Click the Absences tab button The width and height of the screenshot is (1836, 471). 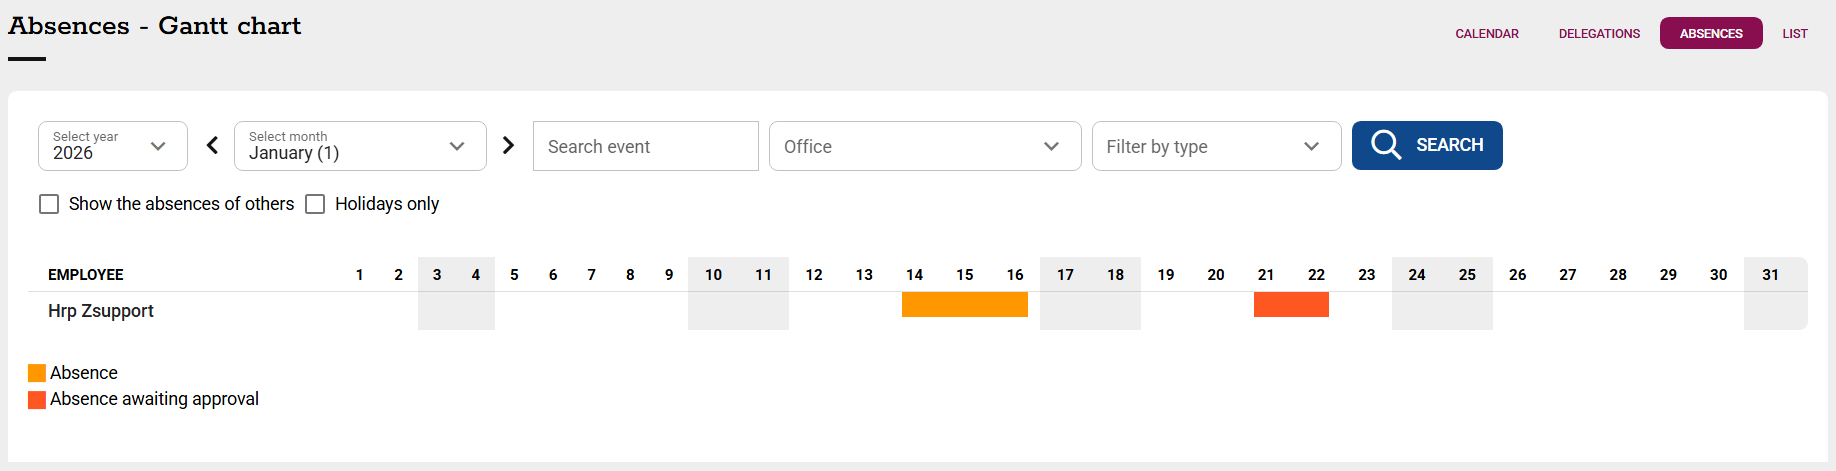tap(1710, 34)
